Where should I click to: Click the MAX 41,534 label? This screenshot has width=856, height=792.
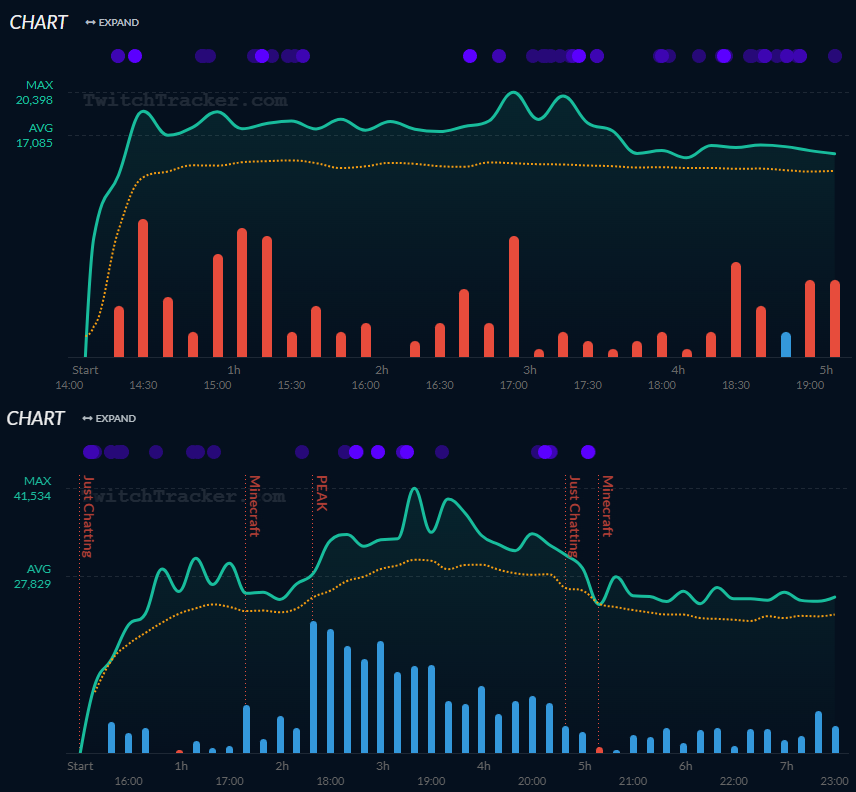33,489
